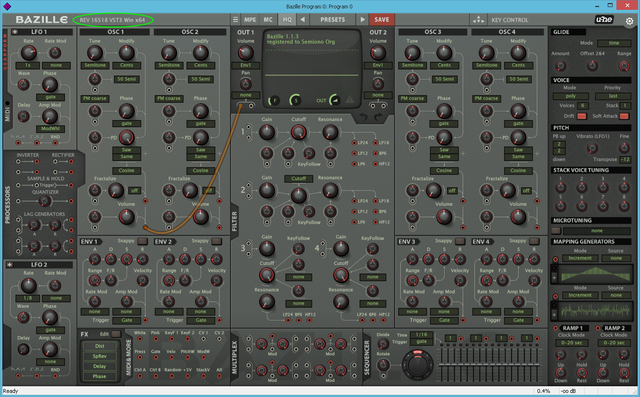Click the undo arrow below the display

(362, 118)
